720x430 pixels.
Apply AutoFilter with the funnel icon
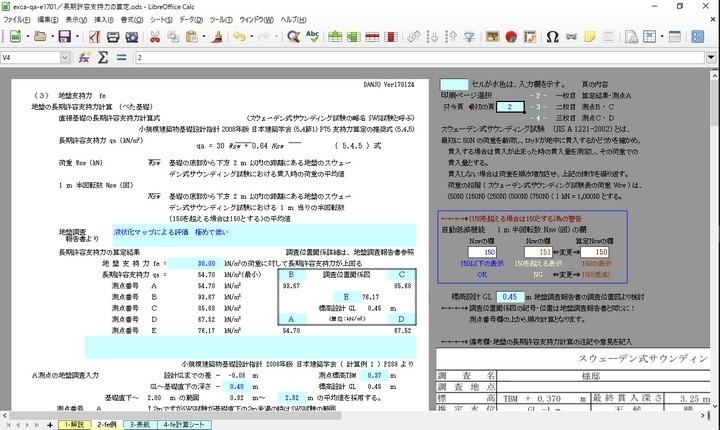469,36
